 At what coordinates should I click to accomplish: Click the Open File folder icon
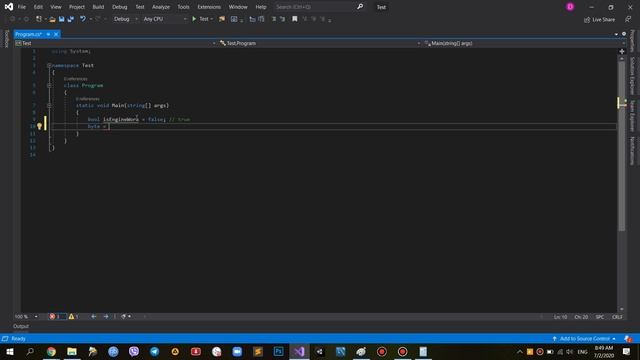pos(52,19)
